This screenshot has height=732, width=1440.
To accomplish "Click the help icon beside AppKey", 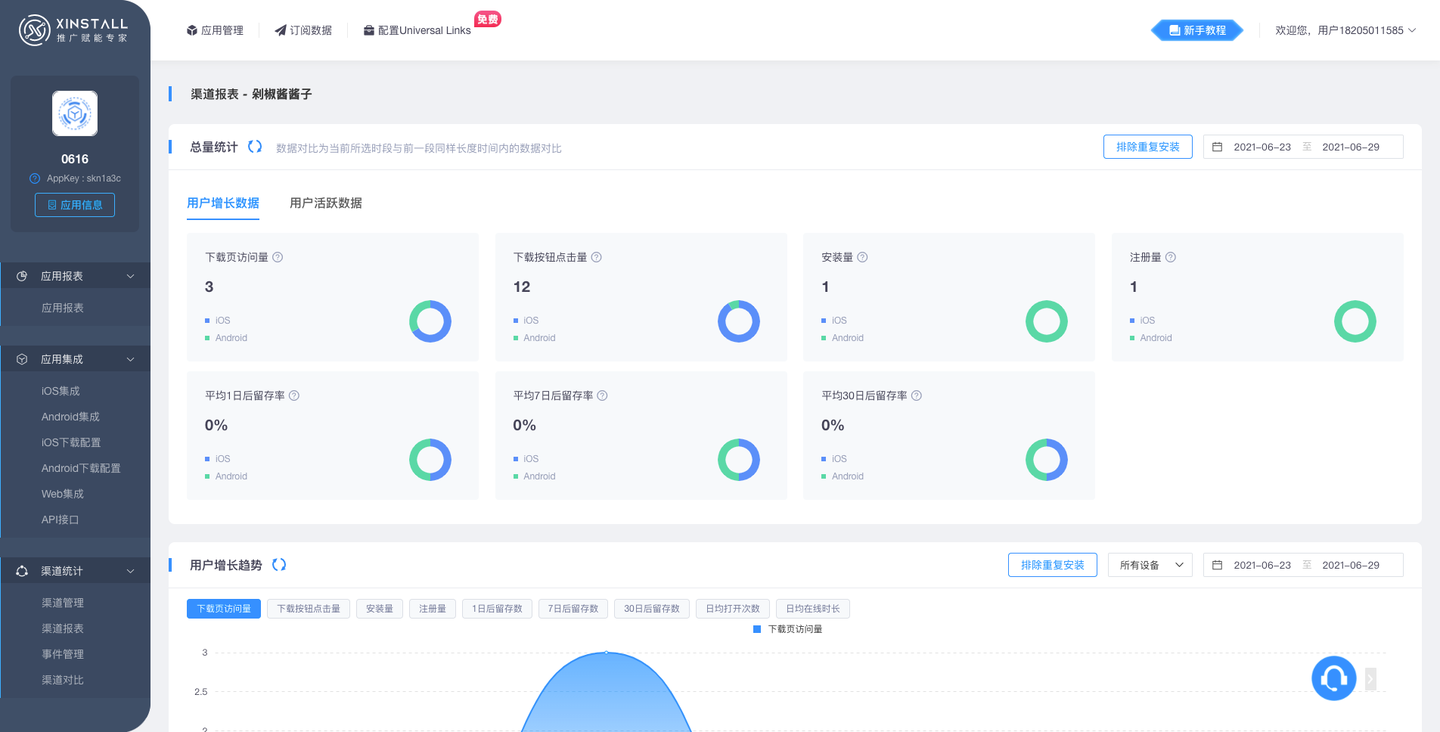I will [x=36, y=178].
